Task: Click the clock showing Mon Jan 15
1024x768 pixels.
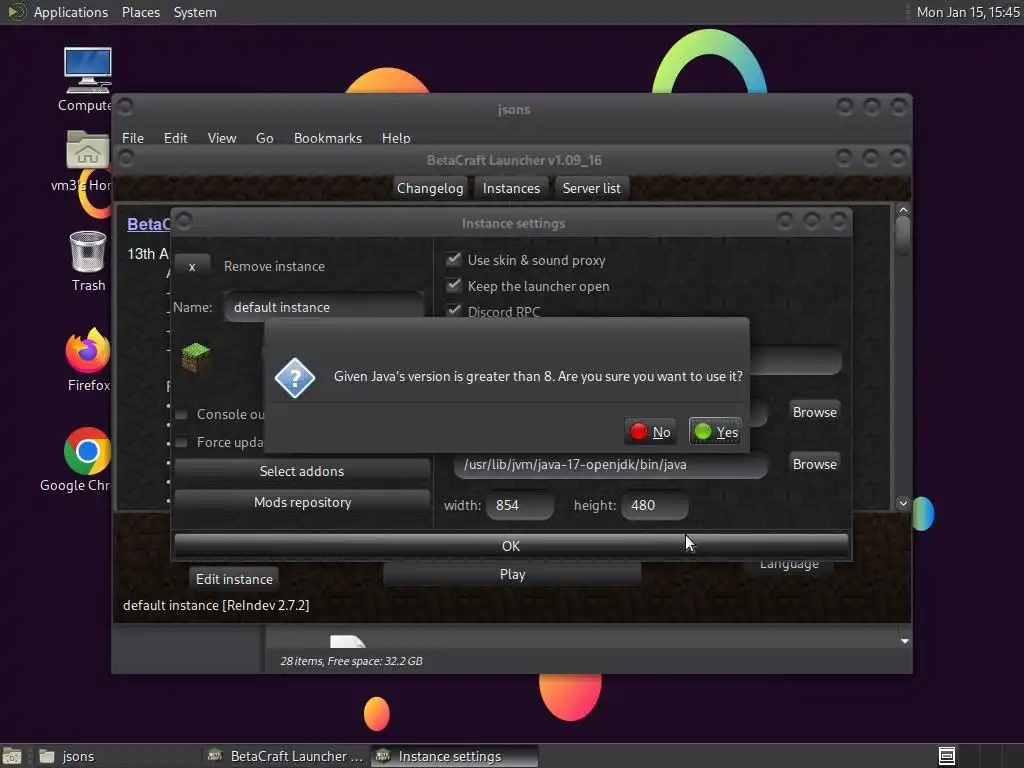Action: pyautogui.click(x=968, y=12)
